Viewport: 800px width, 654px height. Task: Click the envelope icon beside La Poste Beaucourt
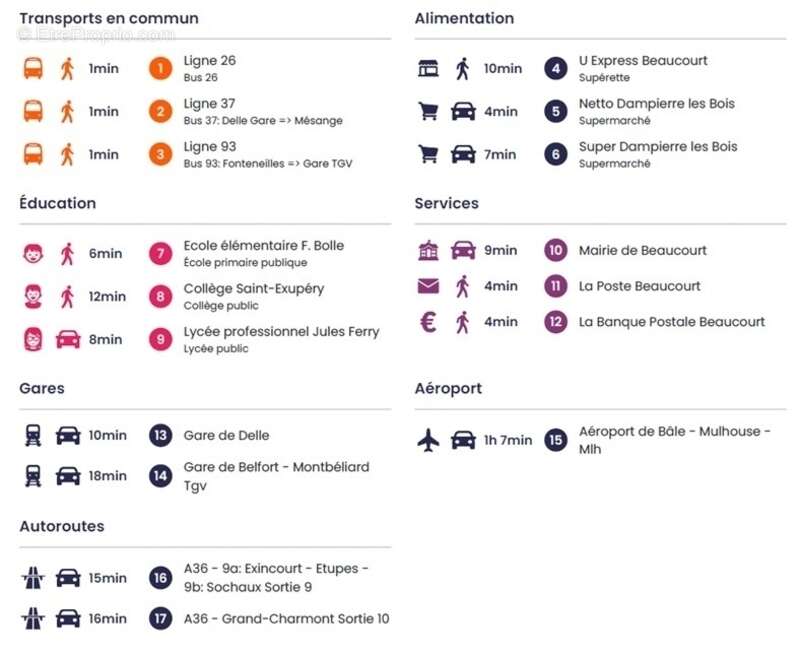(x=428, y=286)
